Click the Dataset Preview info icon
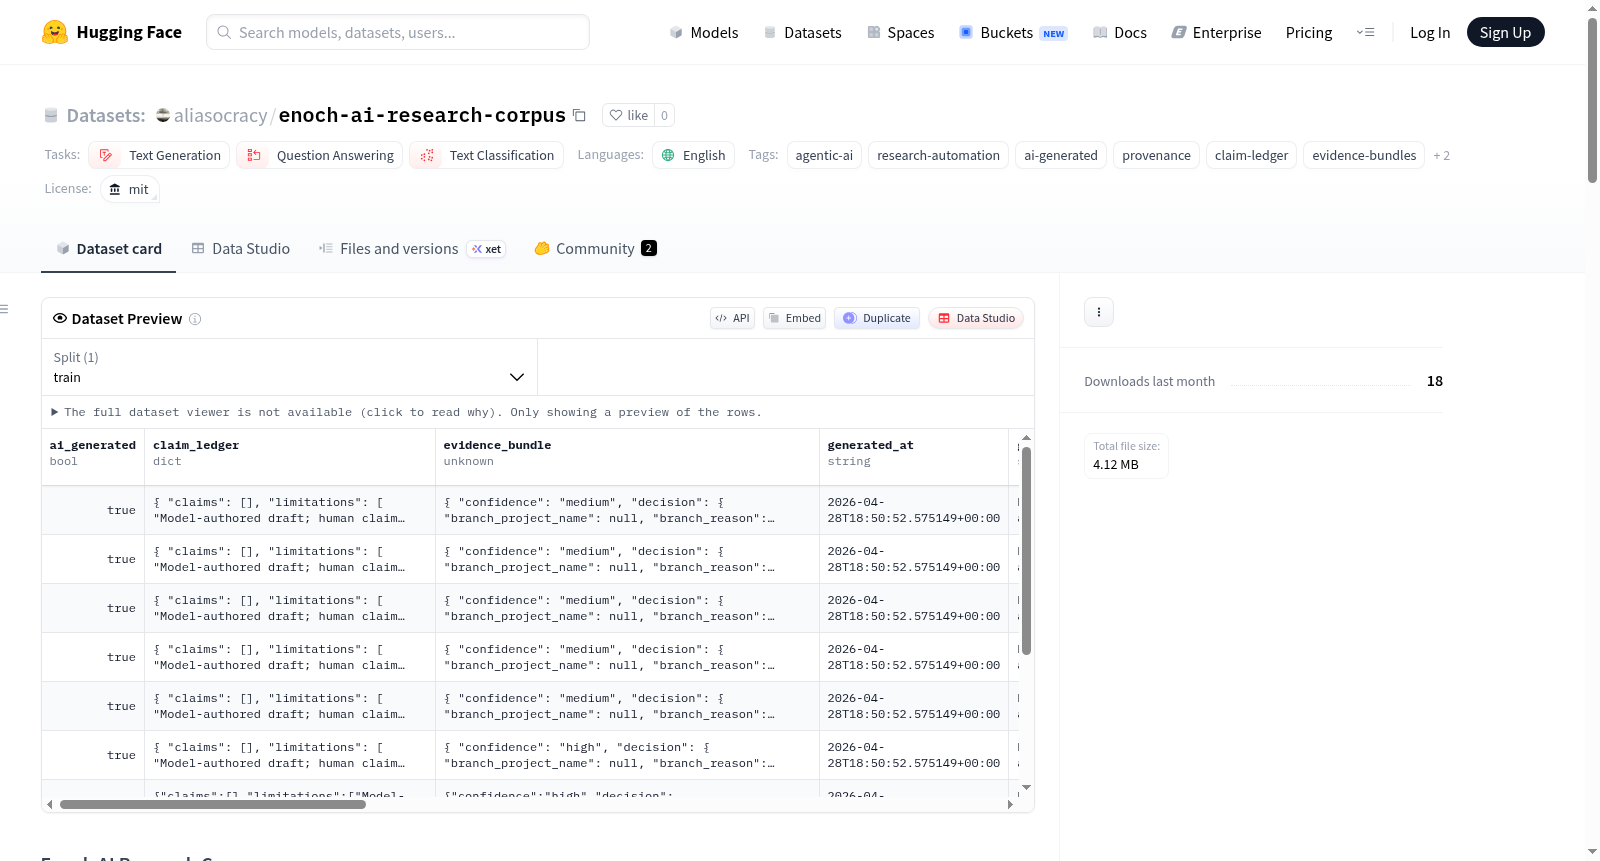The image size is (1600, 861). [x=195, y=319]
